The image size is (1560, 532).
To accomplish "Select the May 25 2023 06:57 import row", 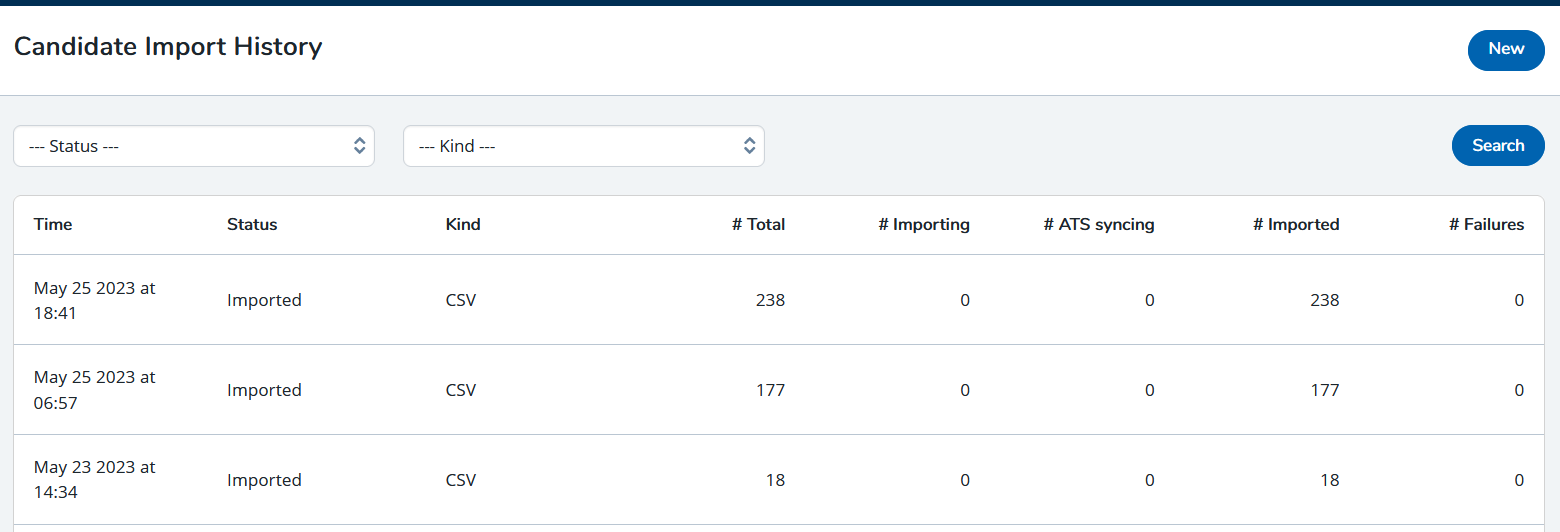I will click(x=779, y=390).
